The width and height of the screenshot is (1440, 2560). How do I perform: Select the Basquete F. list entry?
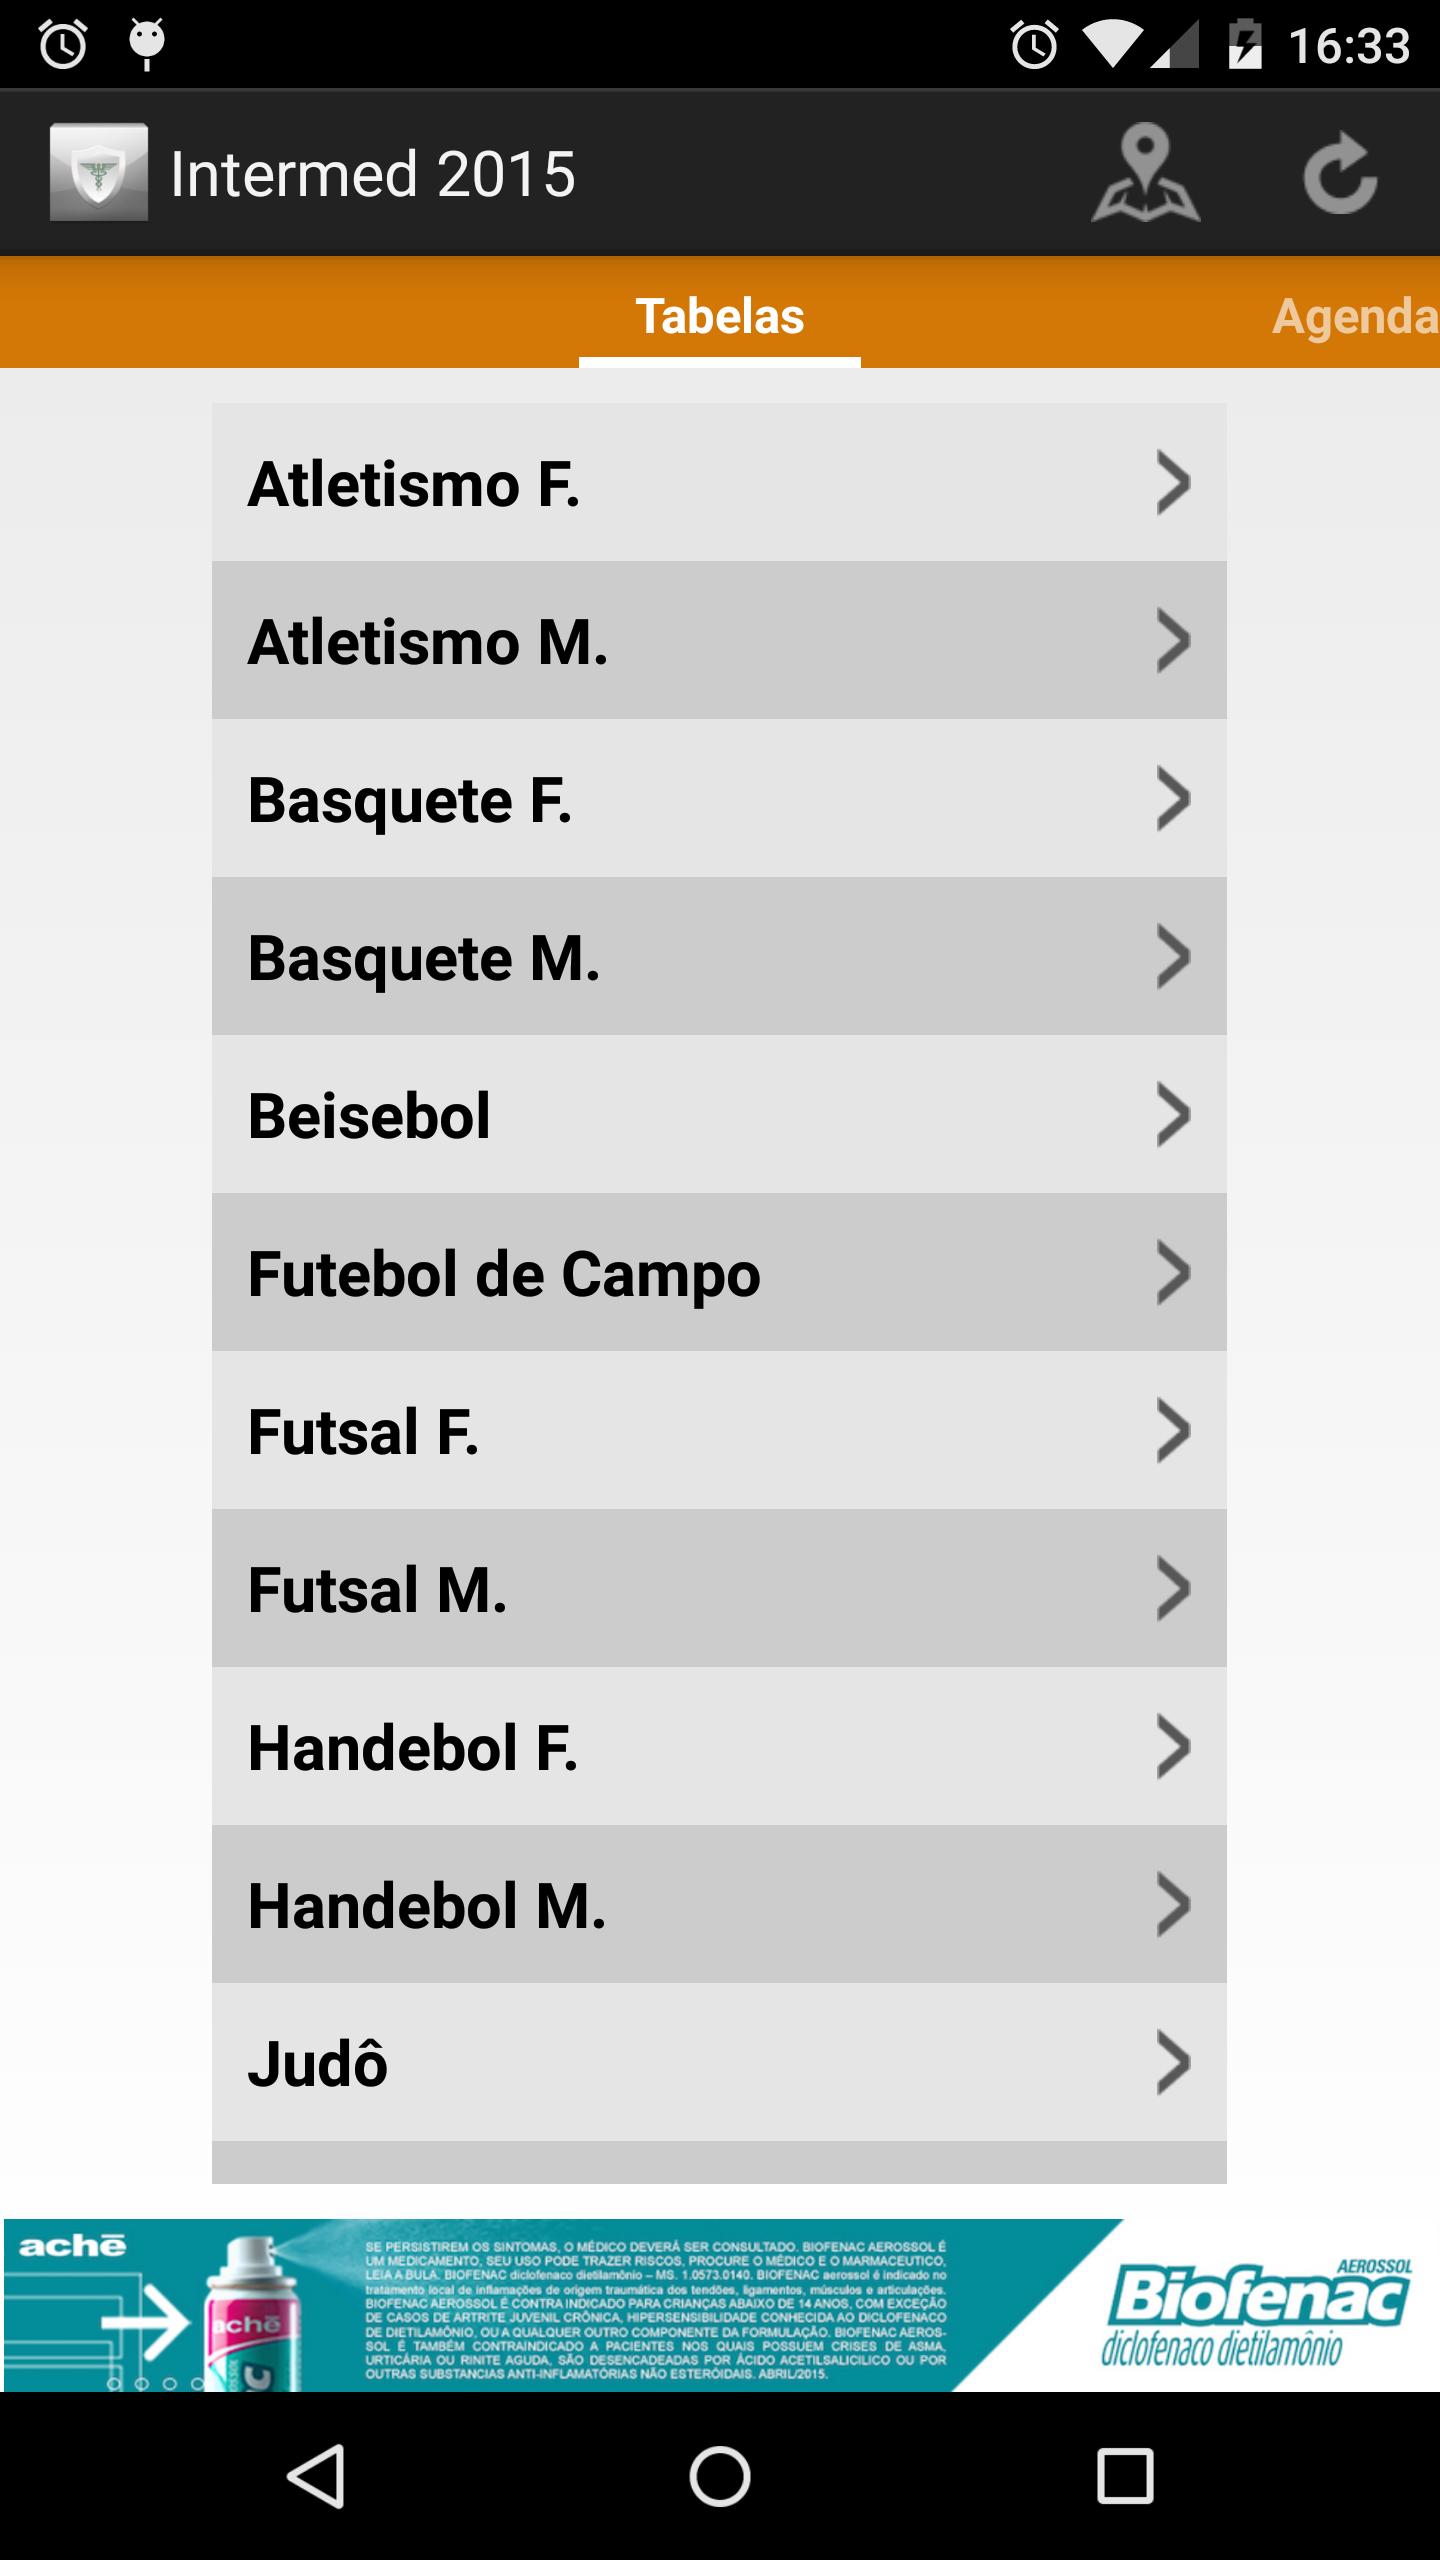point(718,799)
